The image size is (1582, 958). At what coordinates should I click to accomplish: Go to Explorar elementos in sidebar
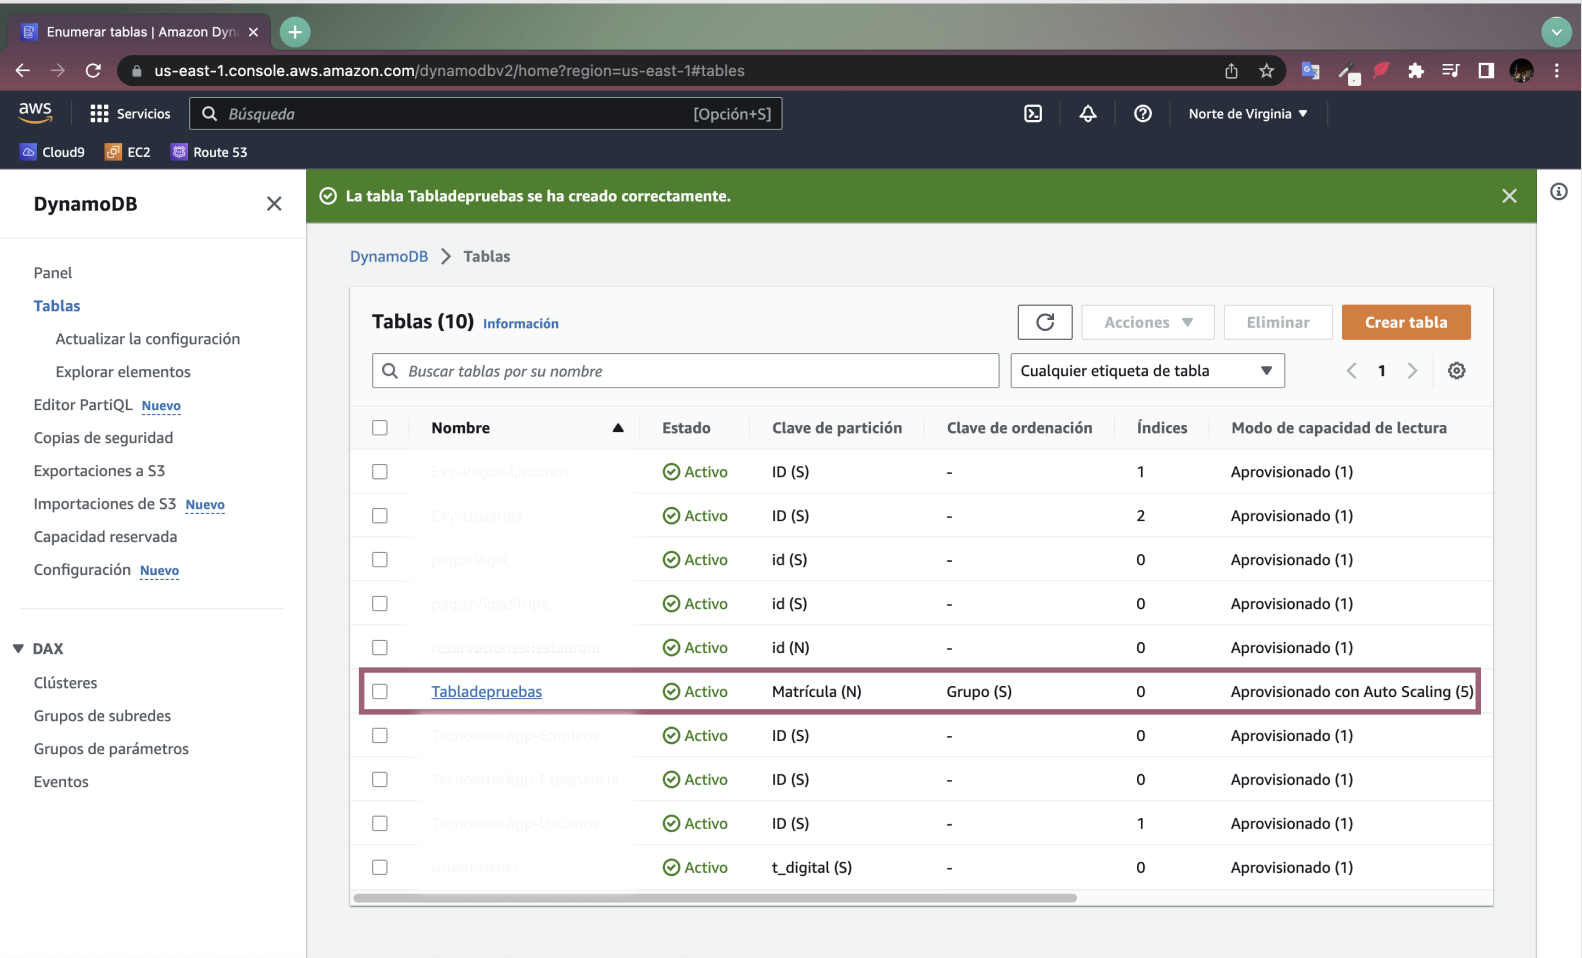click(123, 372)
